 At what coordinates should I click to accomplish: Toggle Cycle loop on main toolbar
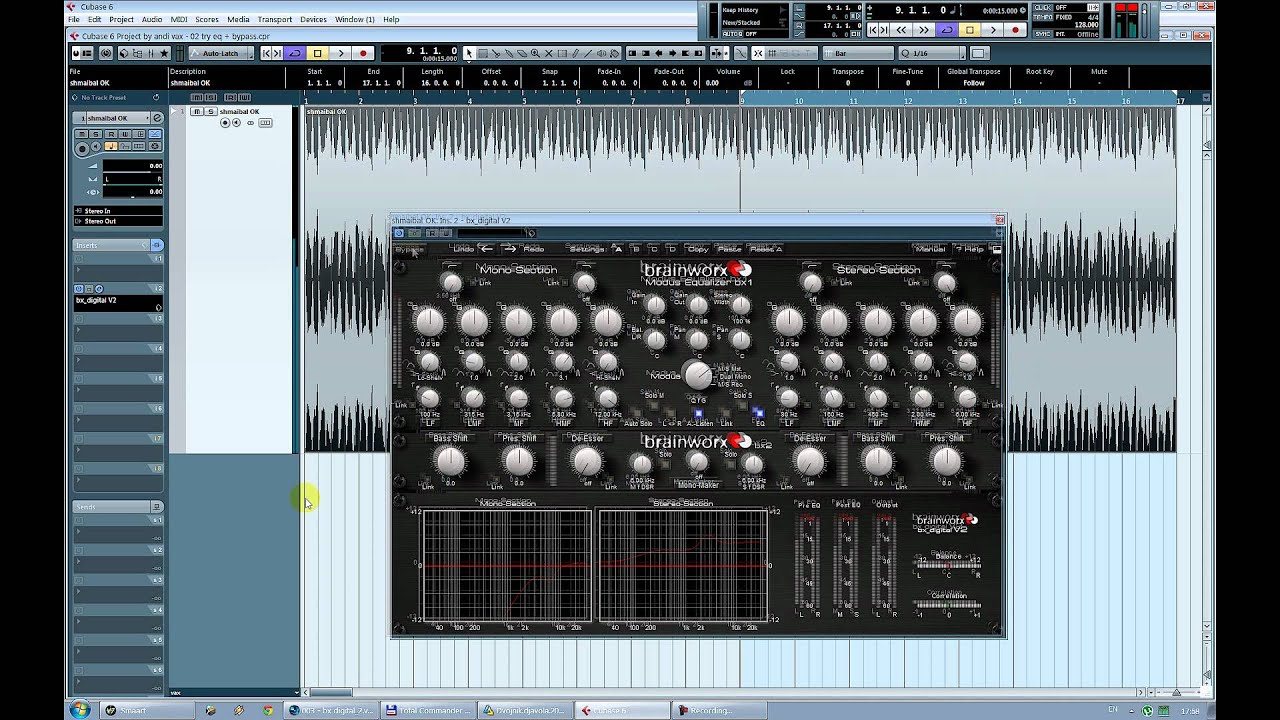(294, 53)
